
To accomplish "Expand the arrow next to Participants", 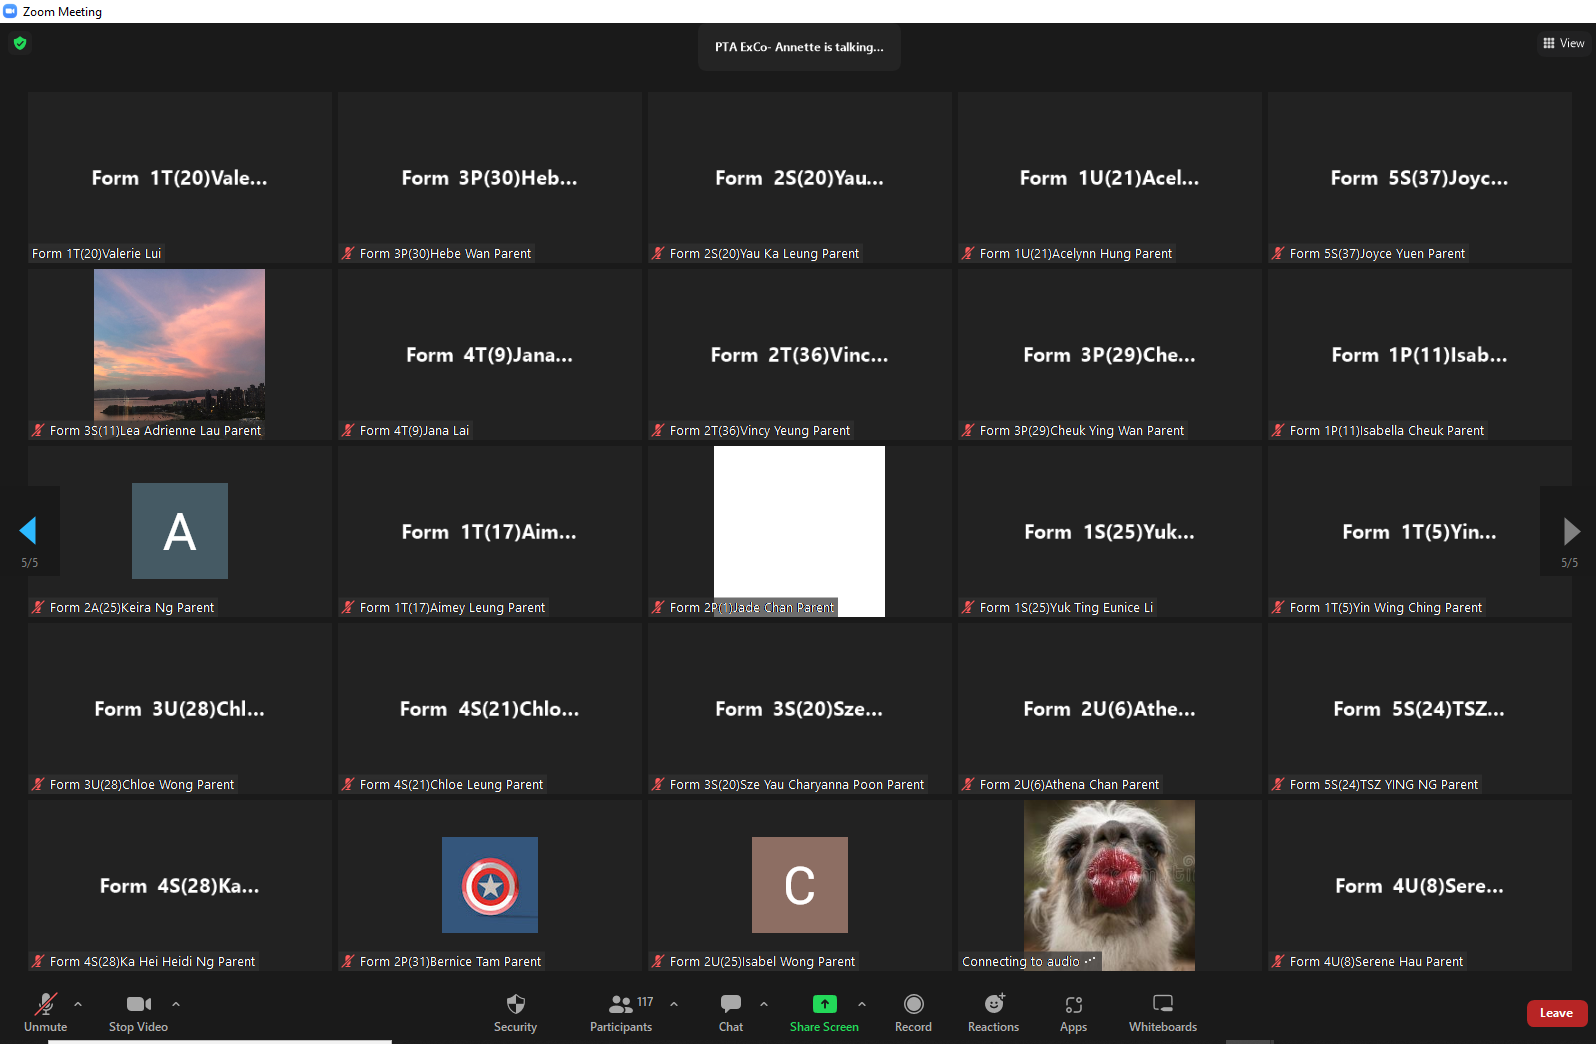I will (674, 1004).
